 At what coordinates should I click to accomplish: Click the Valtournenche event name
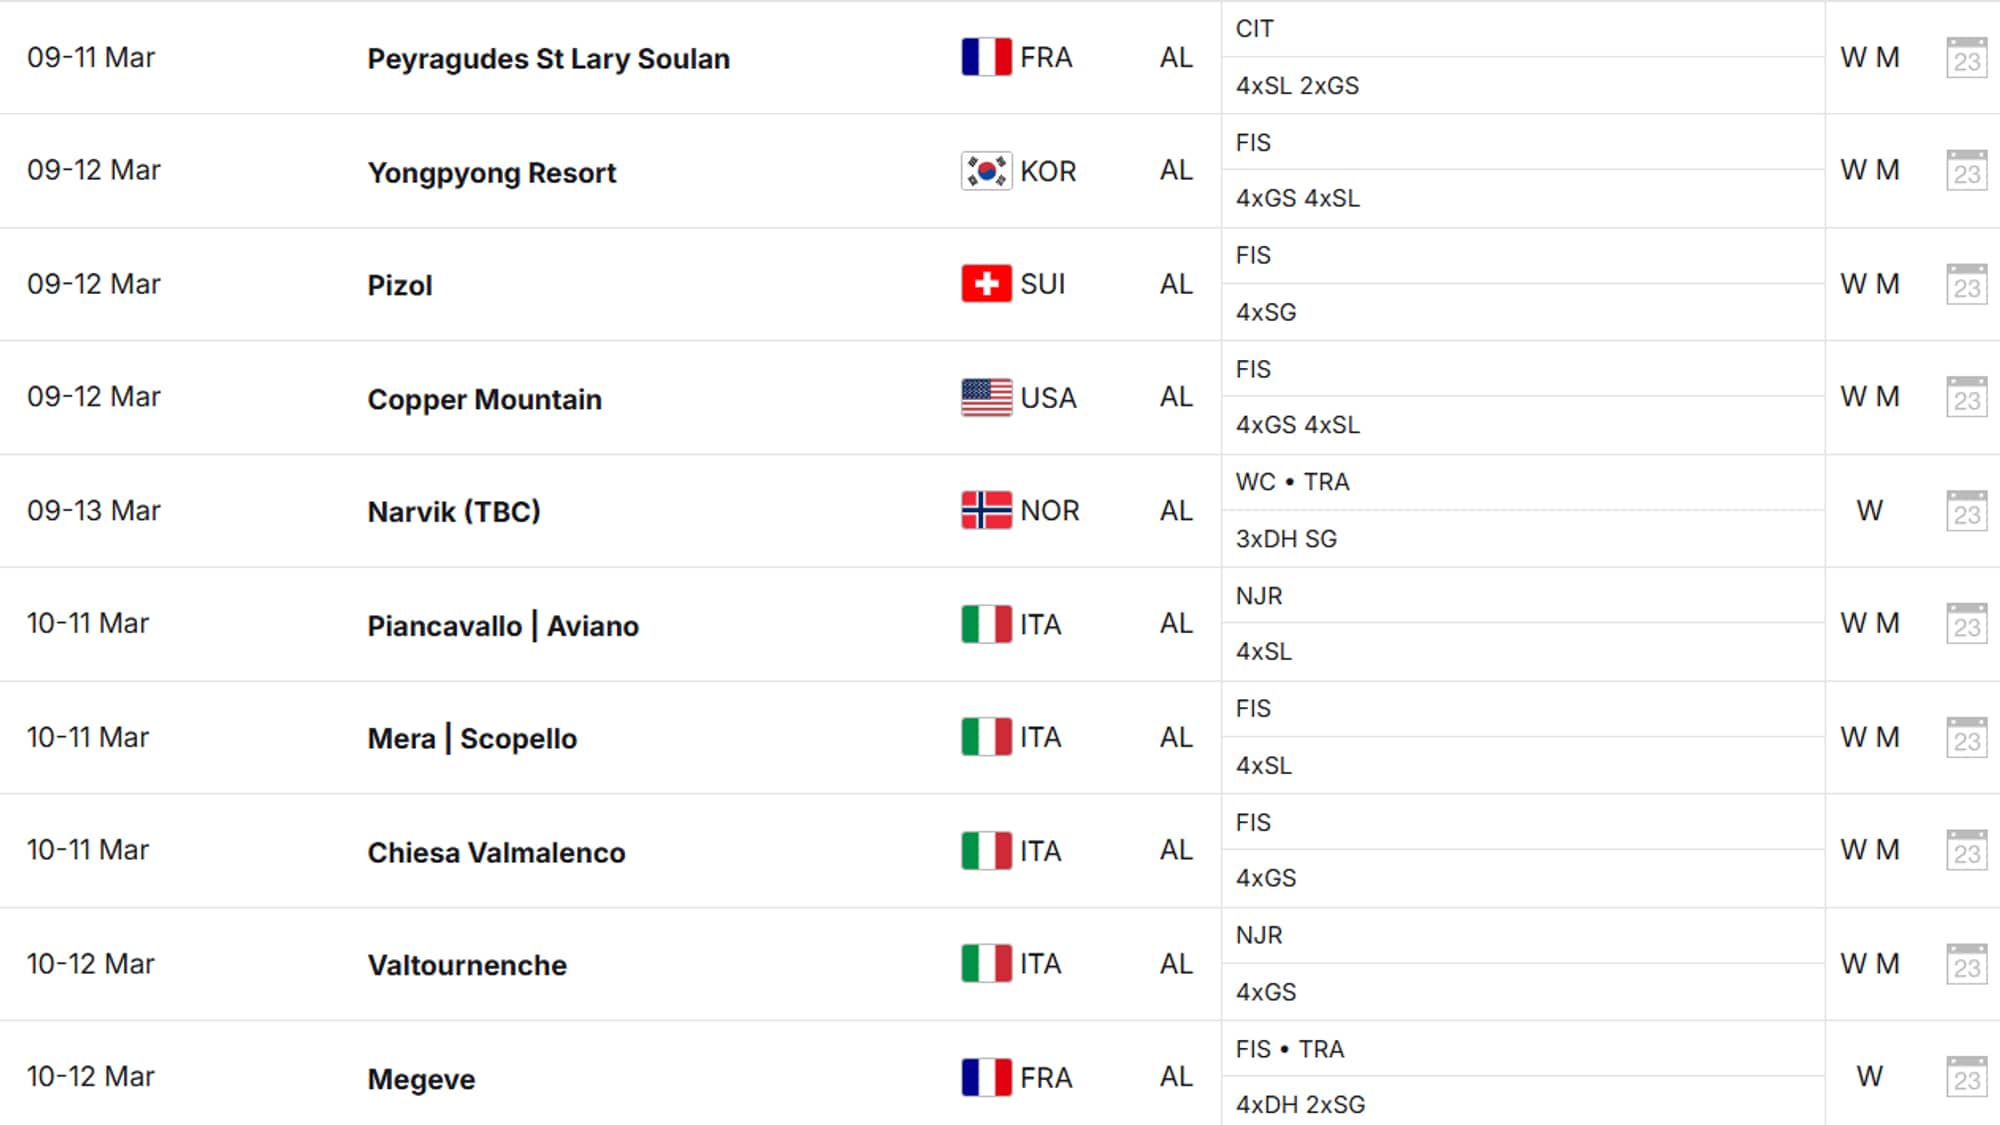point(467,965)
